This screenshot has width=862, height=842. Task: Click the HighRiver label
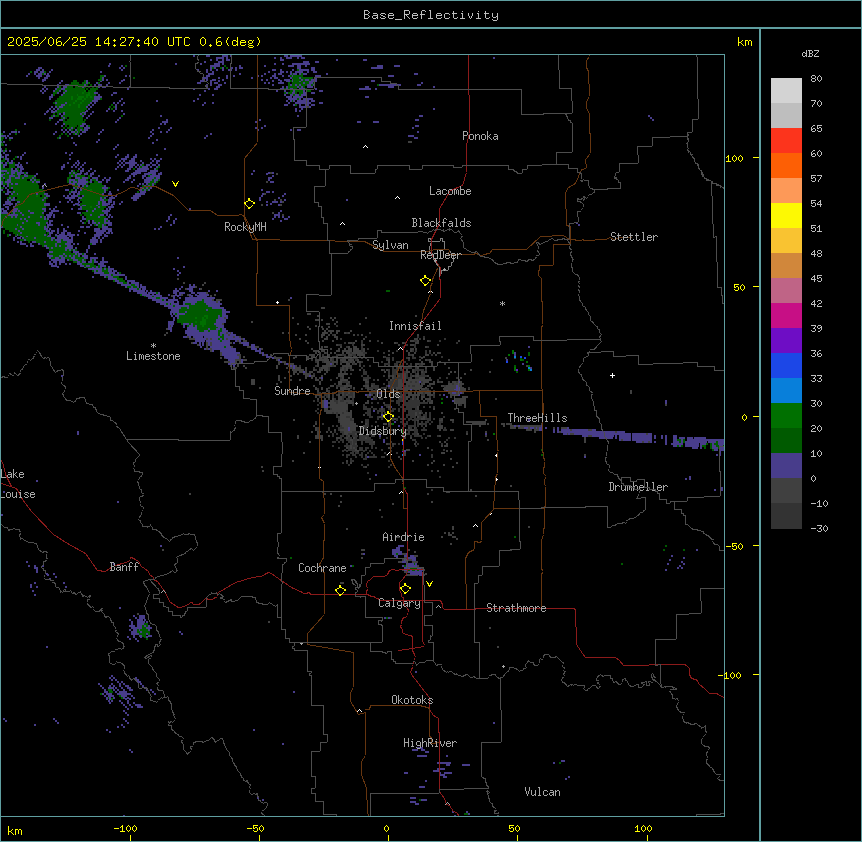pos(430,743)
